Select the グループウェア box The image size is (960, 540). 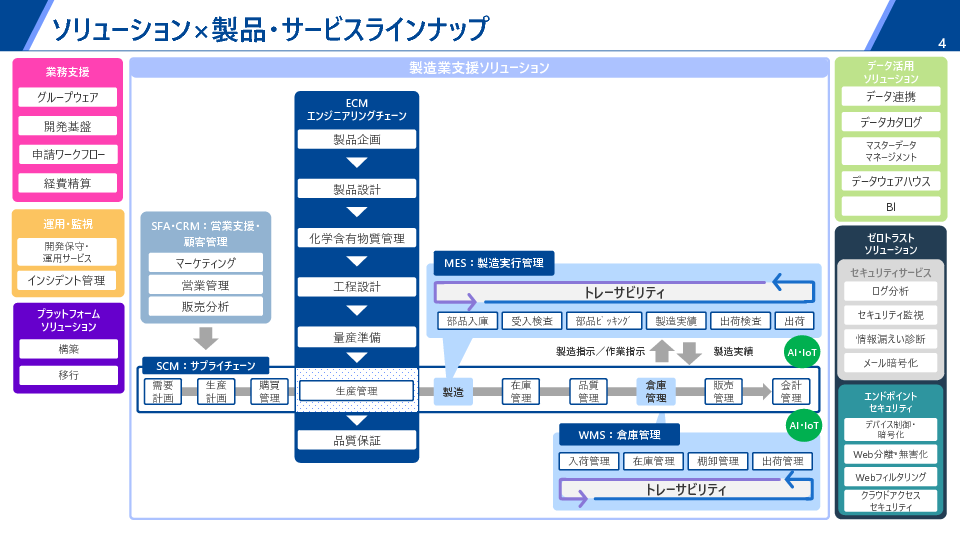[x=68, y=98]
